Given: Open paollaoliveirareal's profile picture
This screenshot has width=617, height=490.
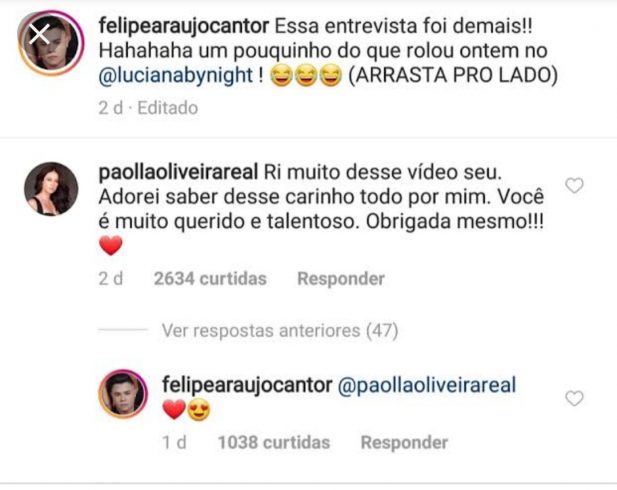Looking at the screenshot, I should [x=51, y=189].
